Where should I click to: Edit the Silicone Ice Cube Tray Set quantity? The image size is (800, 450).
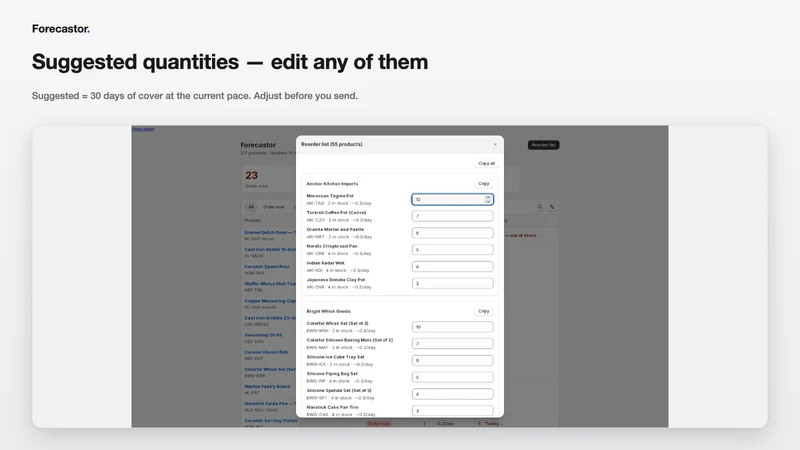tap(453, 360)
